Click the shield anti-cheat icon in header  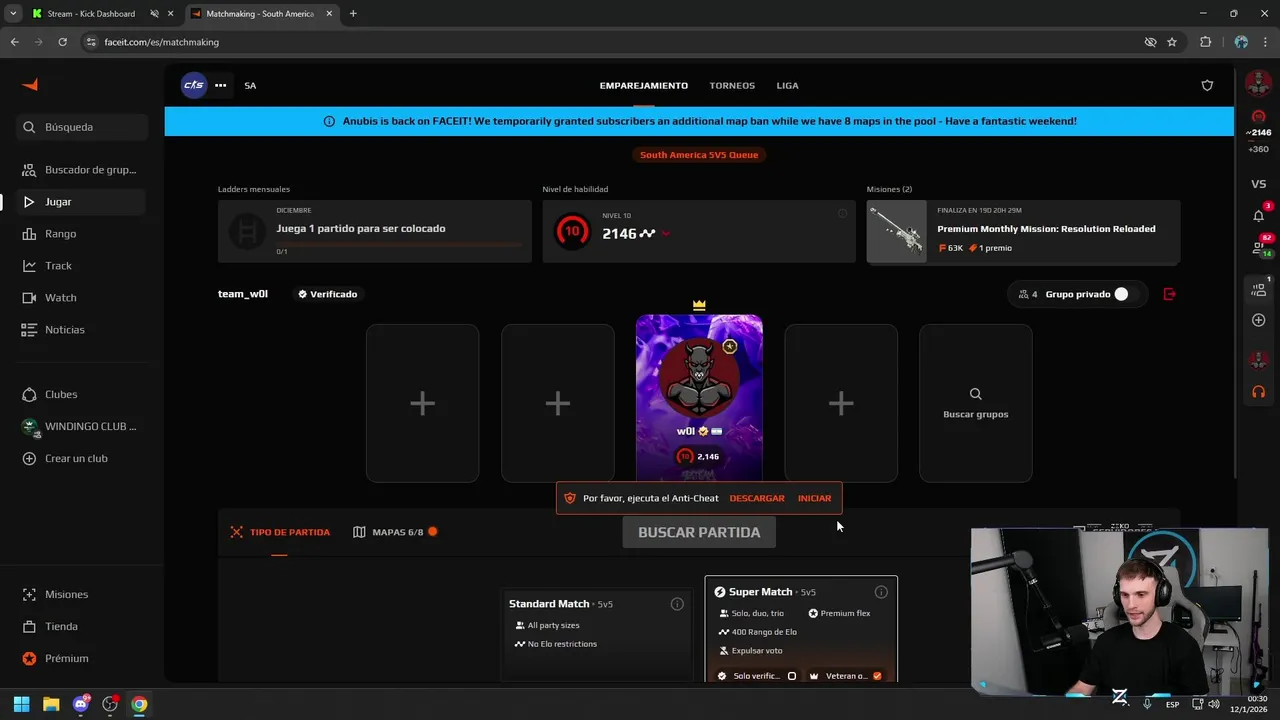1207,85
